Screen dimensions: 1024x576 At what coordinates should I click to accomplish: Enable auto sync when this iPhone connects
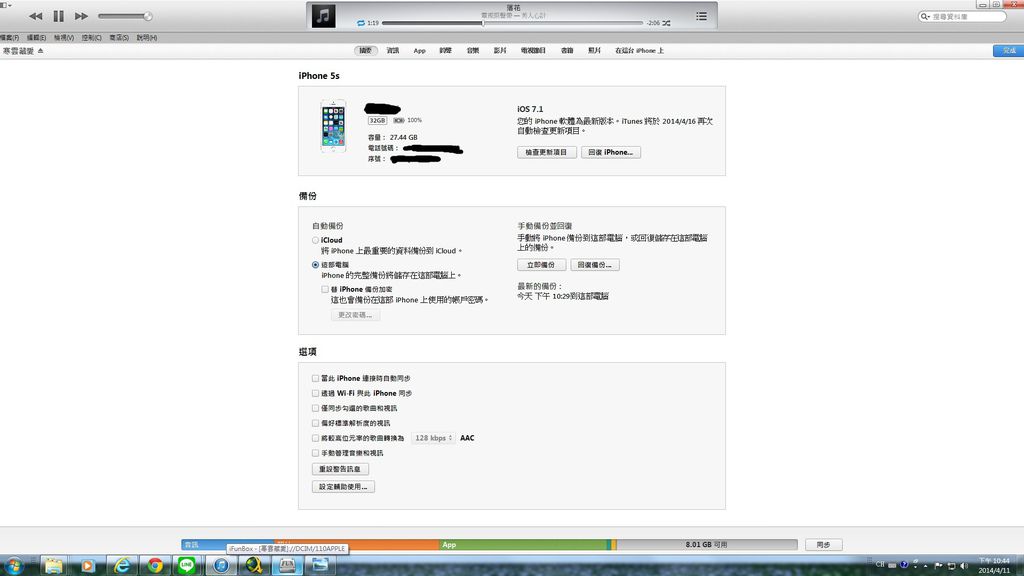[x=315, y=378]
